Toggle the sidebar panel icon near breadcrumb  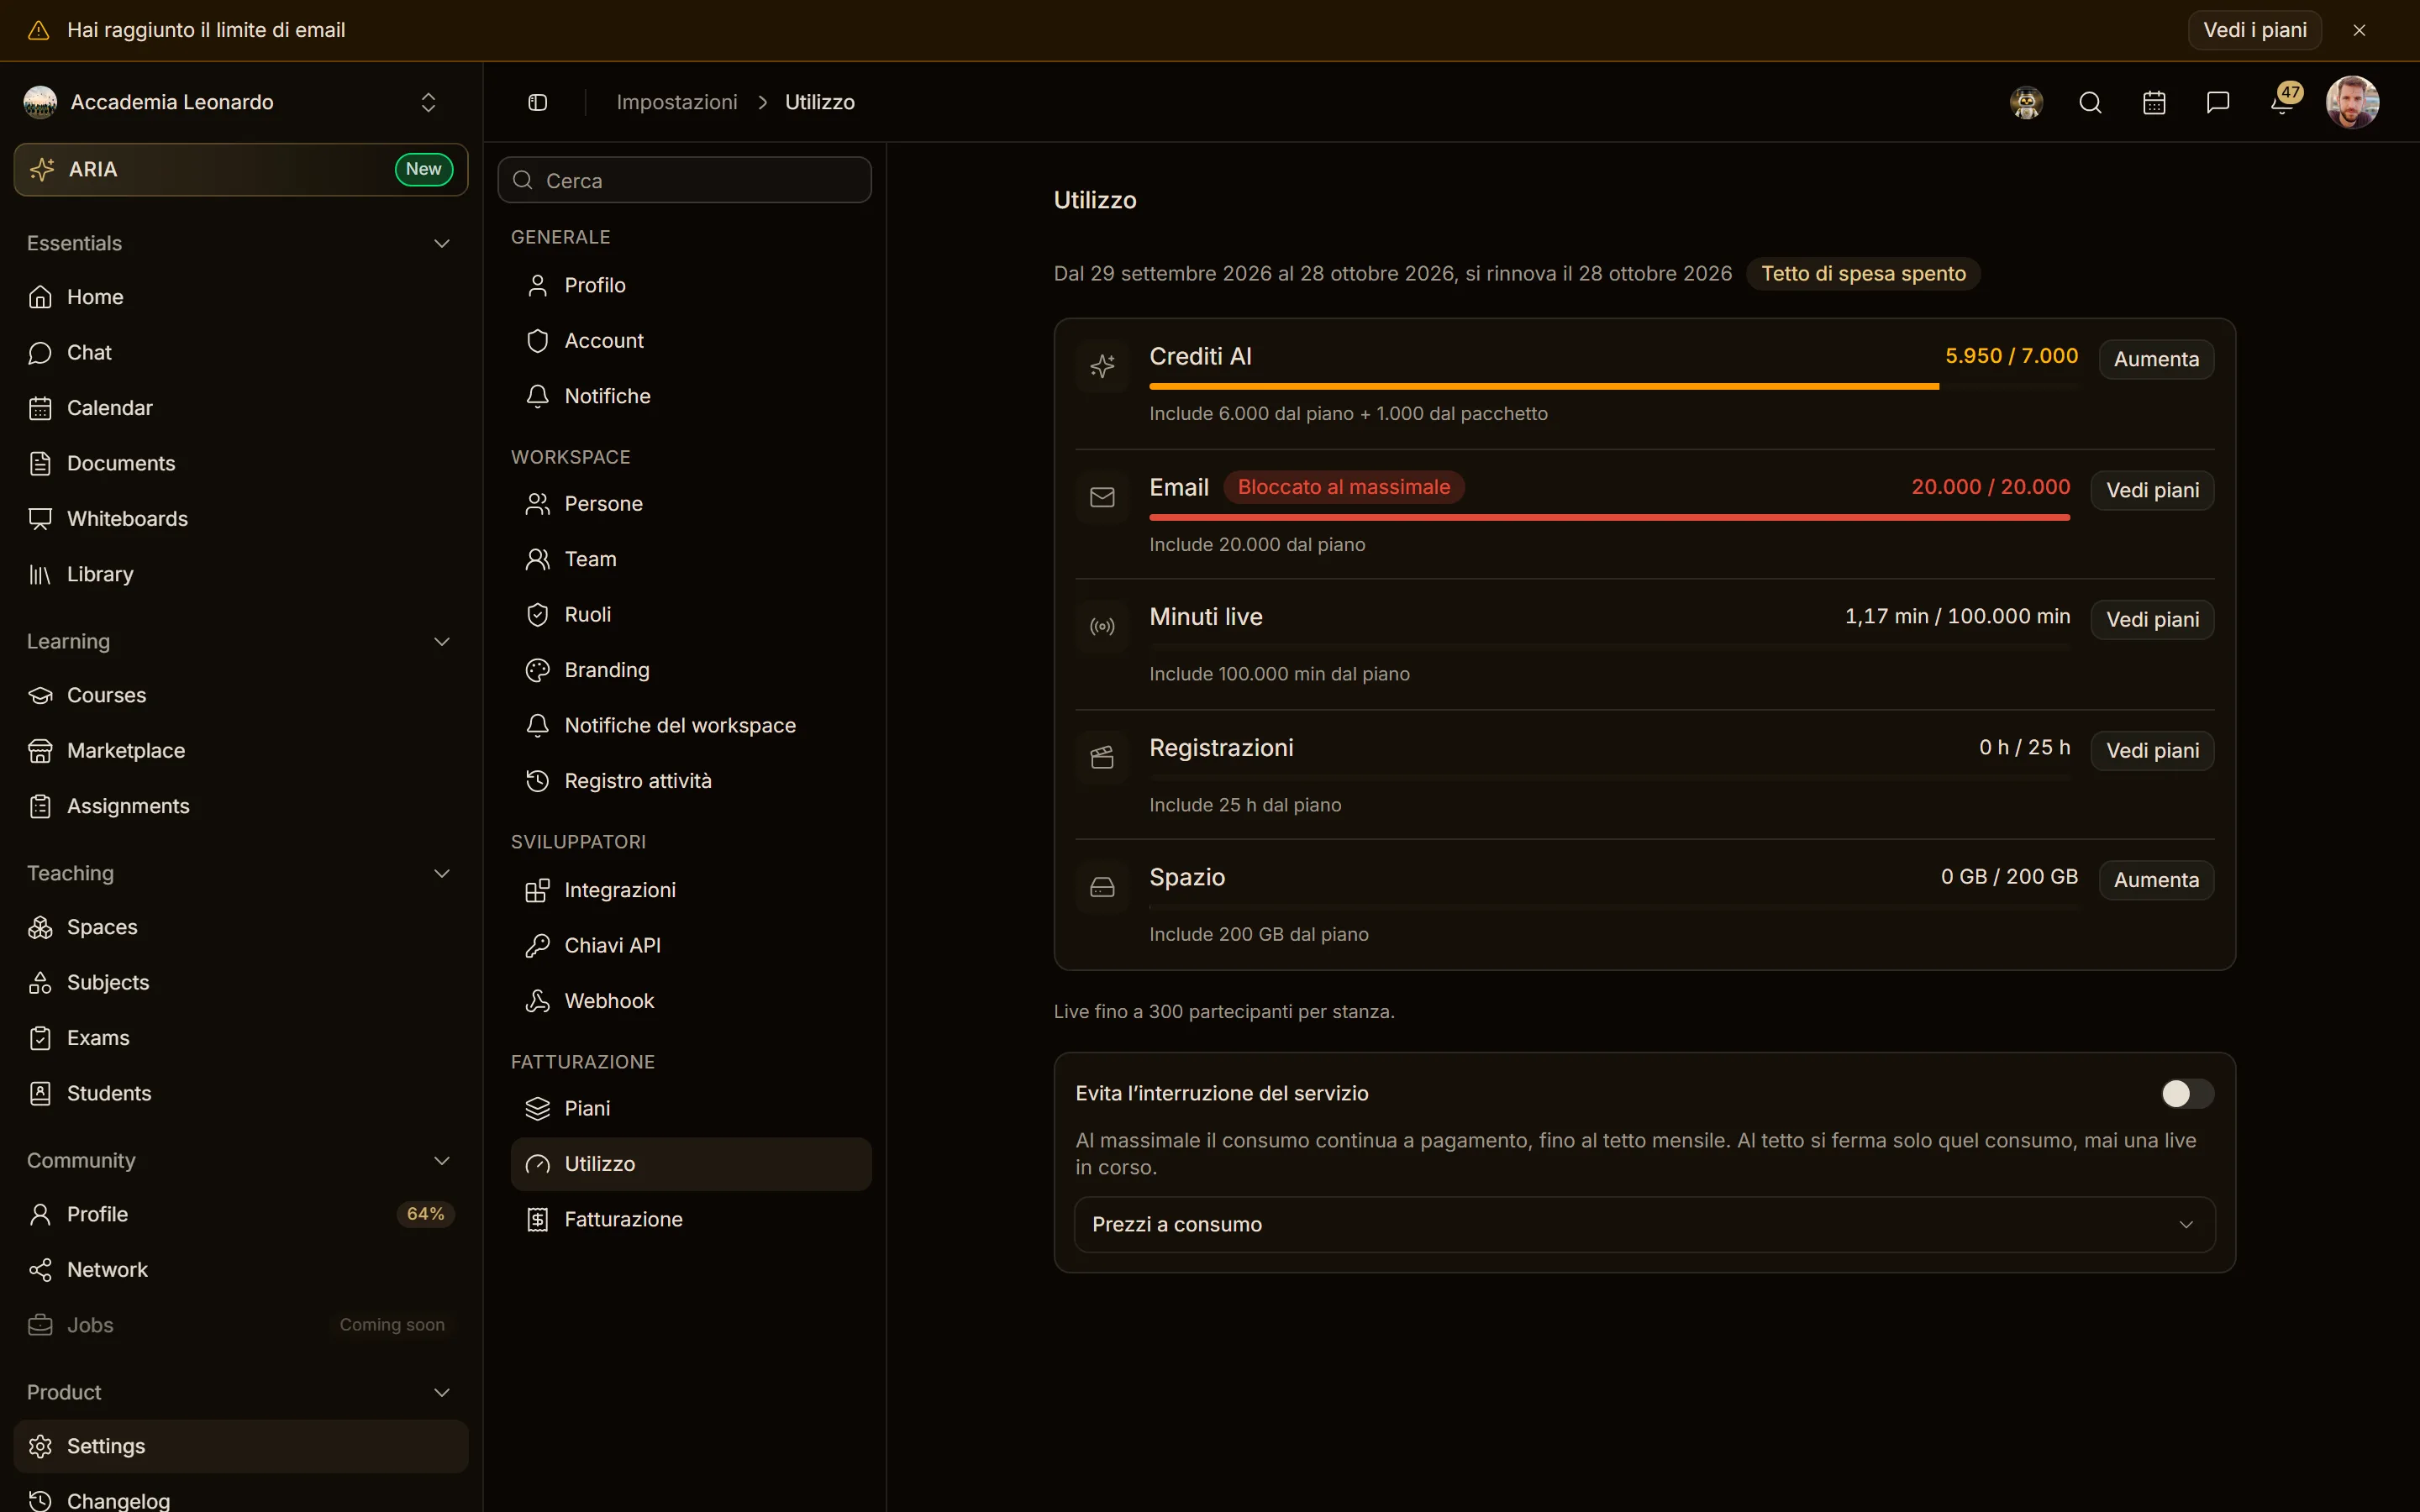pos(538,102)
